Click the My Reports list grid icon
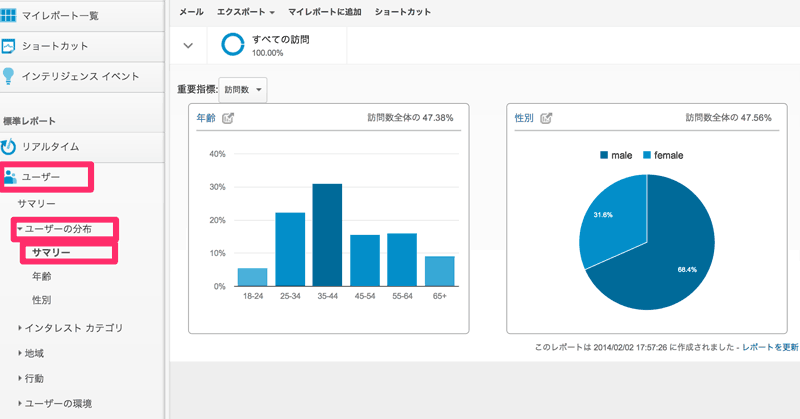The height and width of the screenshot is (419, 800). [x=9, y=16]
